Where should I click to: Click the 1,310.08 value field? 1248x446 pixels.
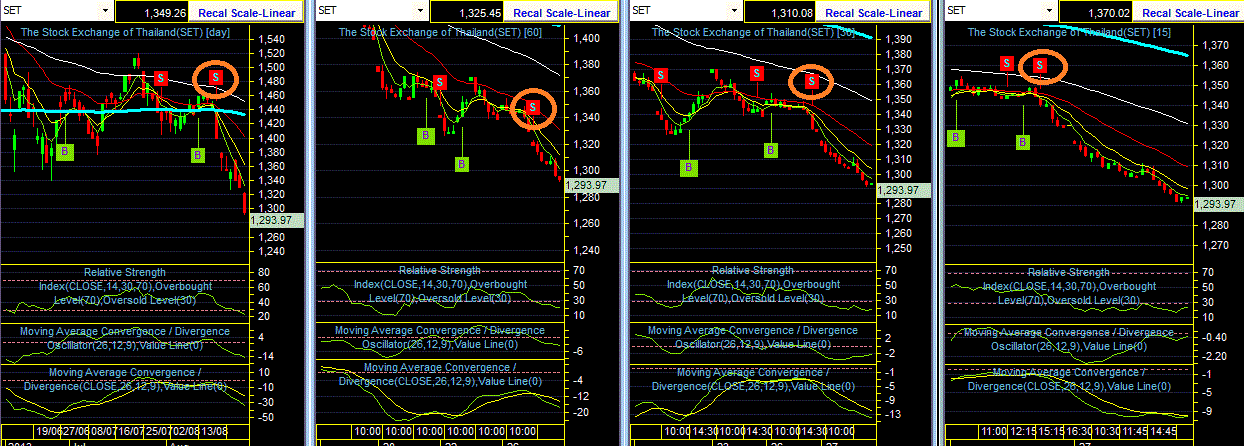click(x=779, y=13)
